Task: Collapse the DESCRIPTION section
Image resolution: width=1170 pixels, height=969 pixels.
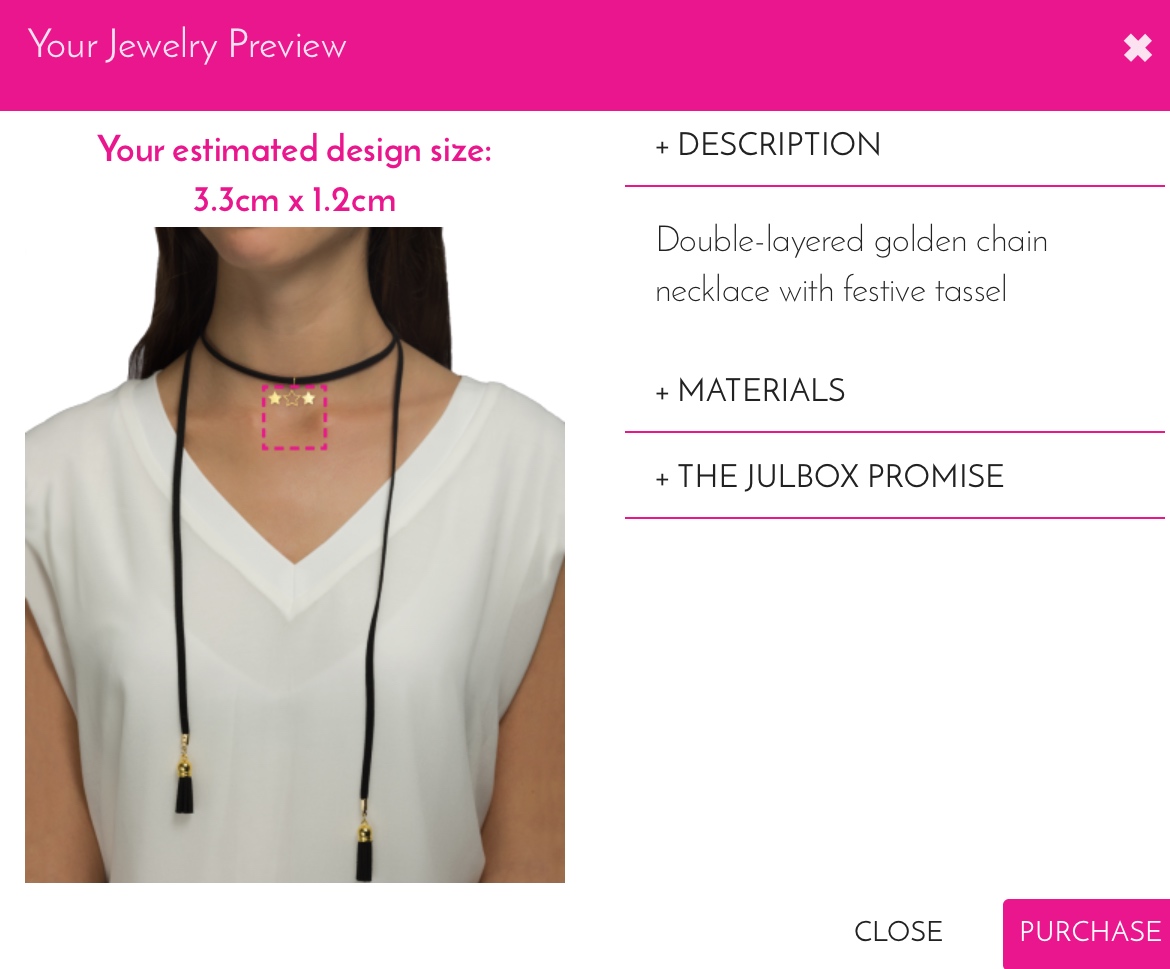Action: click(x=769, y=145)
